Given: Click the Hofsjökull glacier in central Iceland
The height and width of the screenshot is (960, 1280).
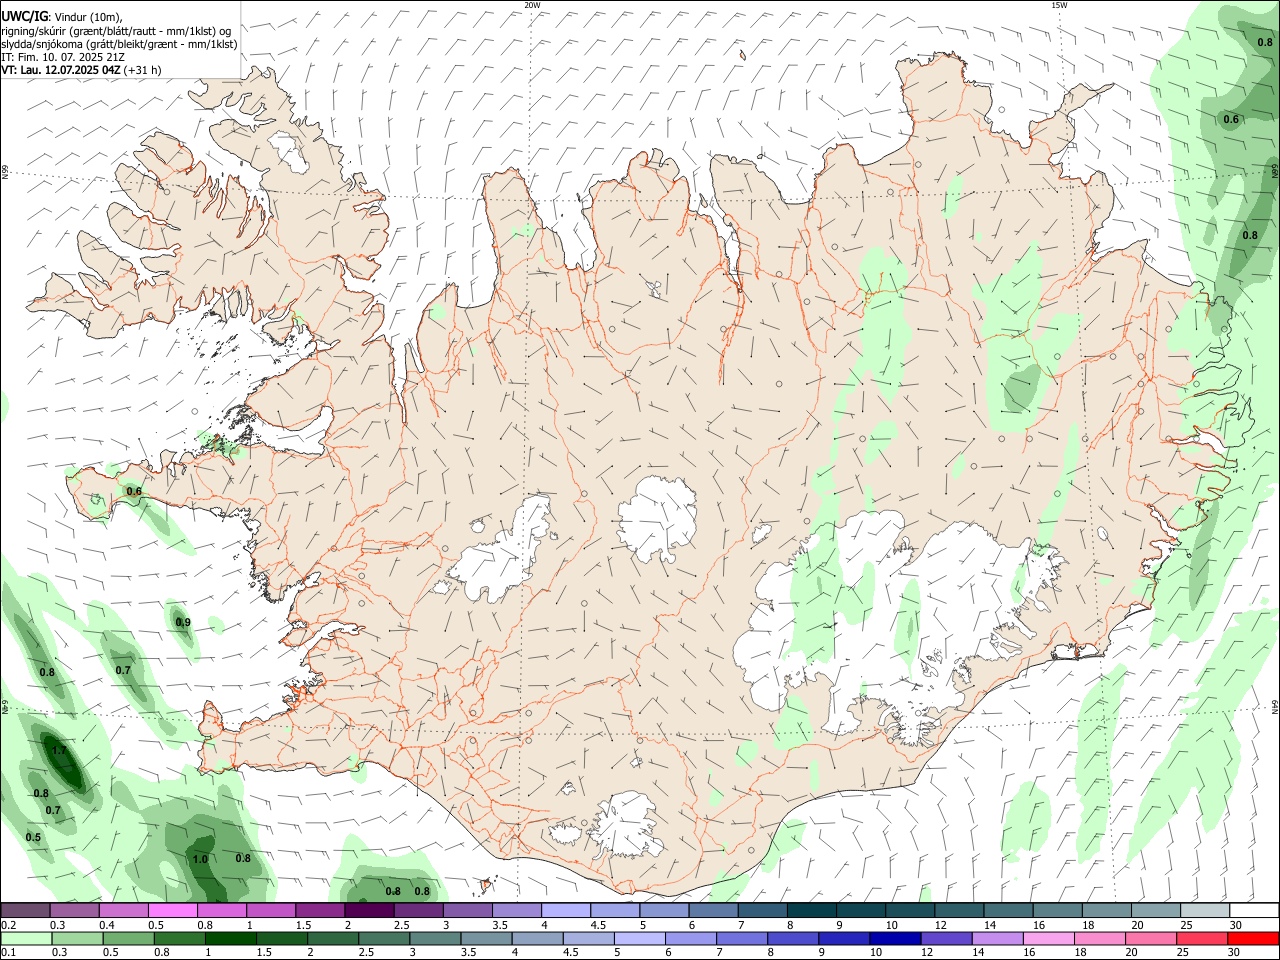Looking at the screenshot, I should [x=657, y=521].
